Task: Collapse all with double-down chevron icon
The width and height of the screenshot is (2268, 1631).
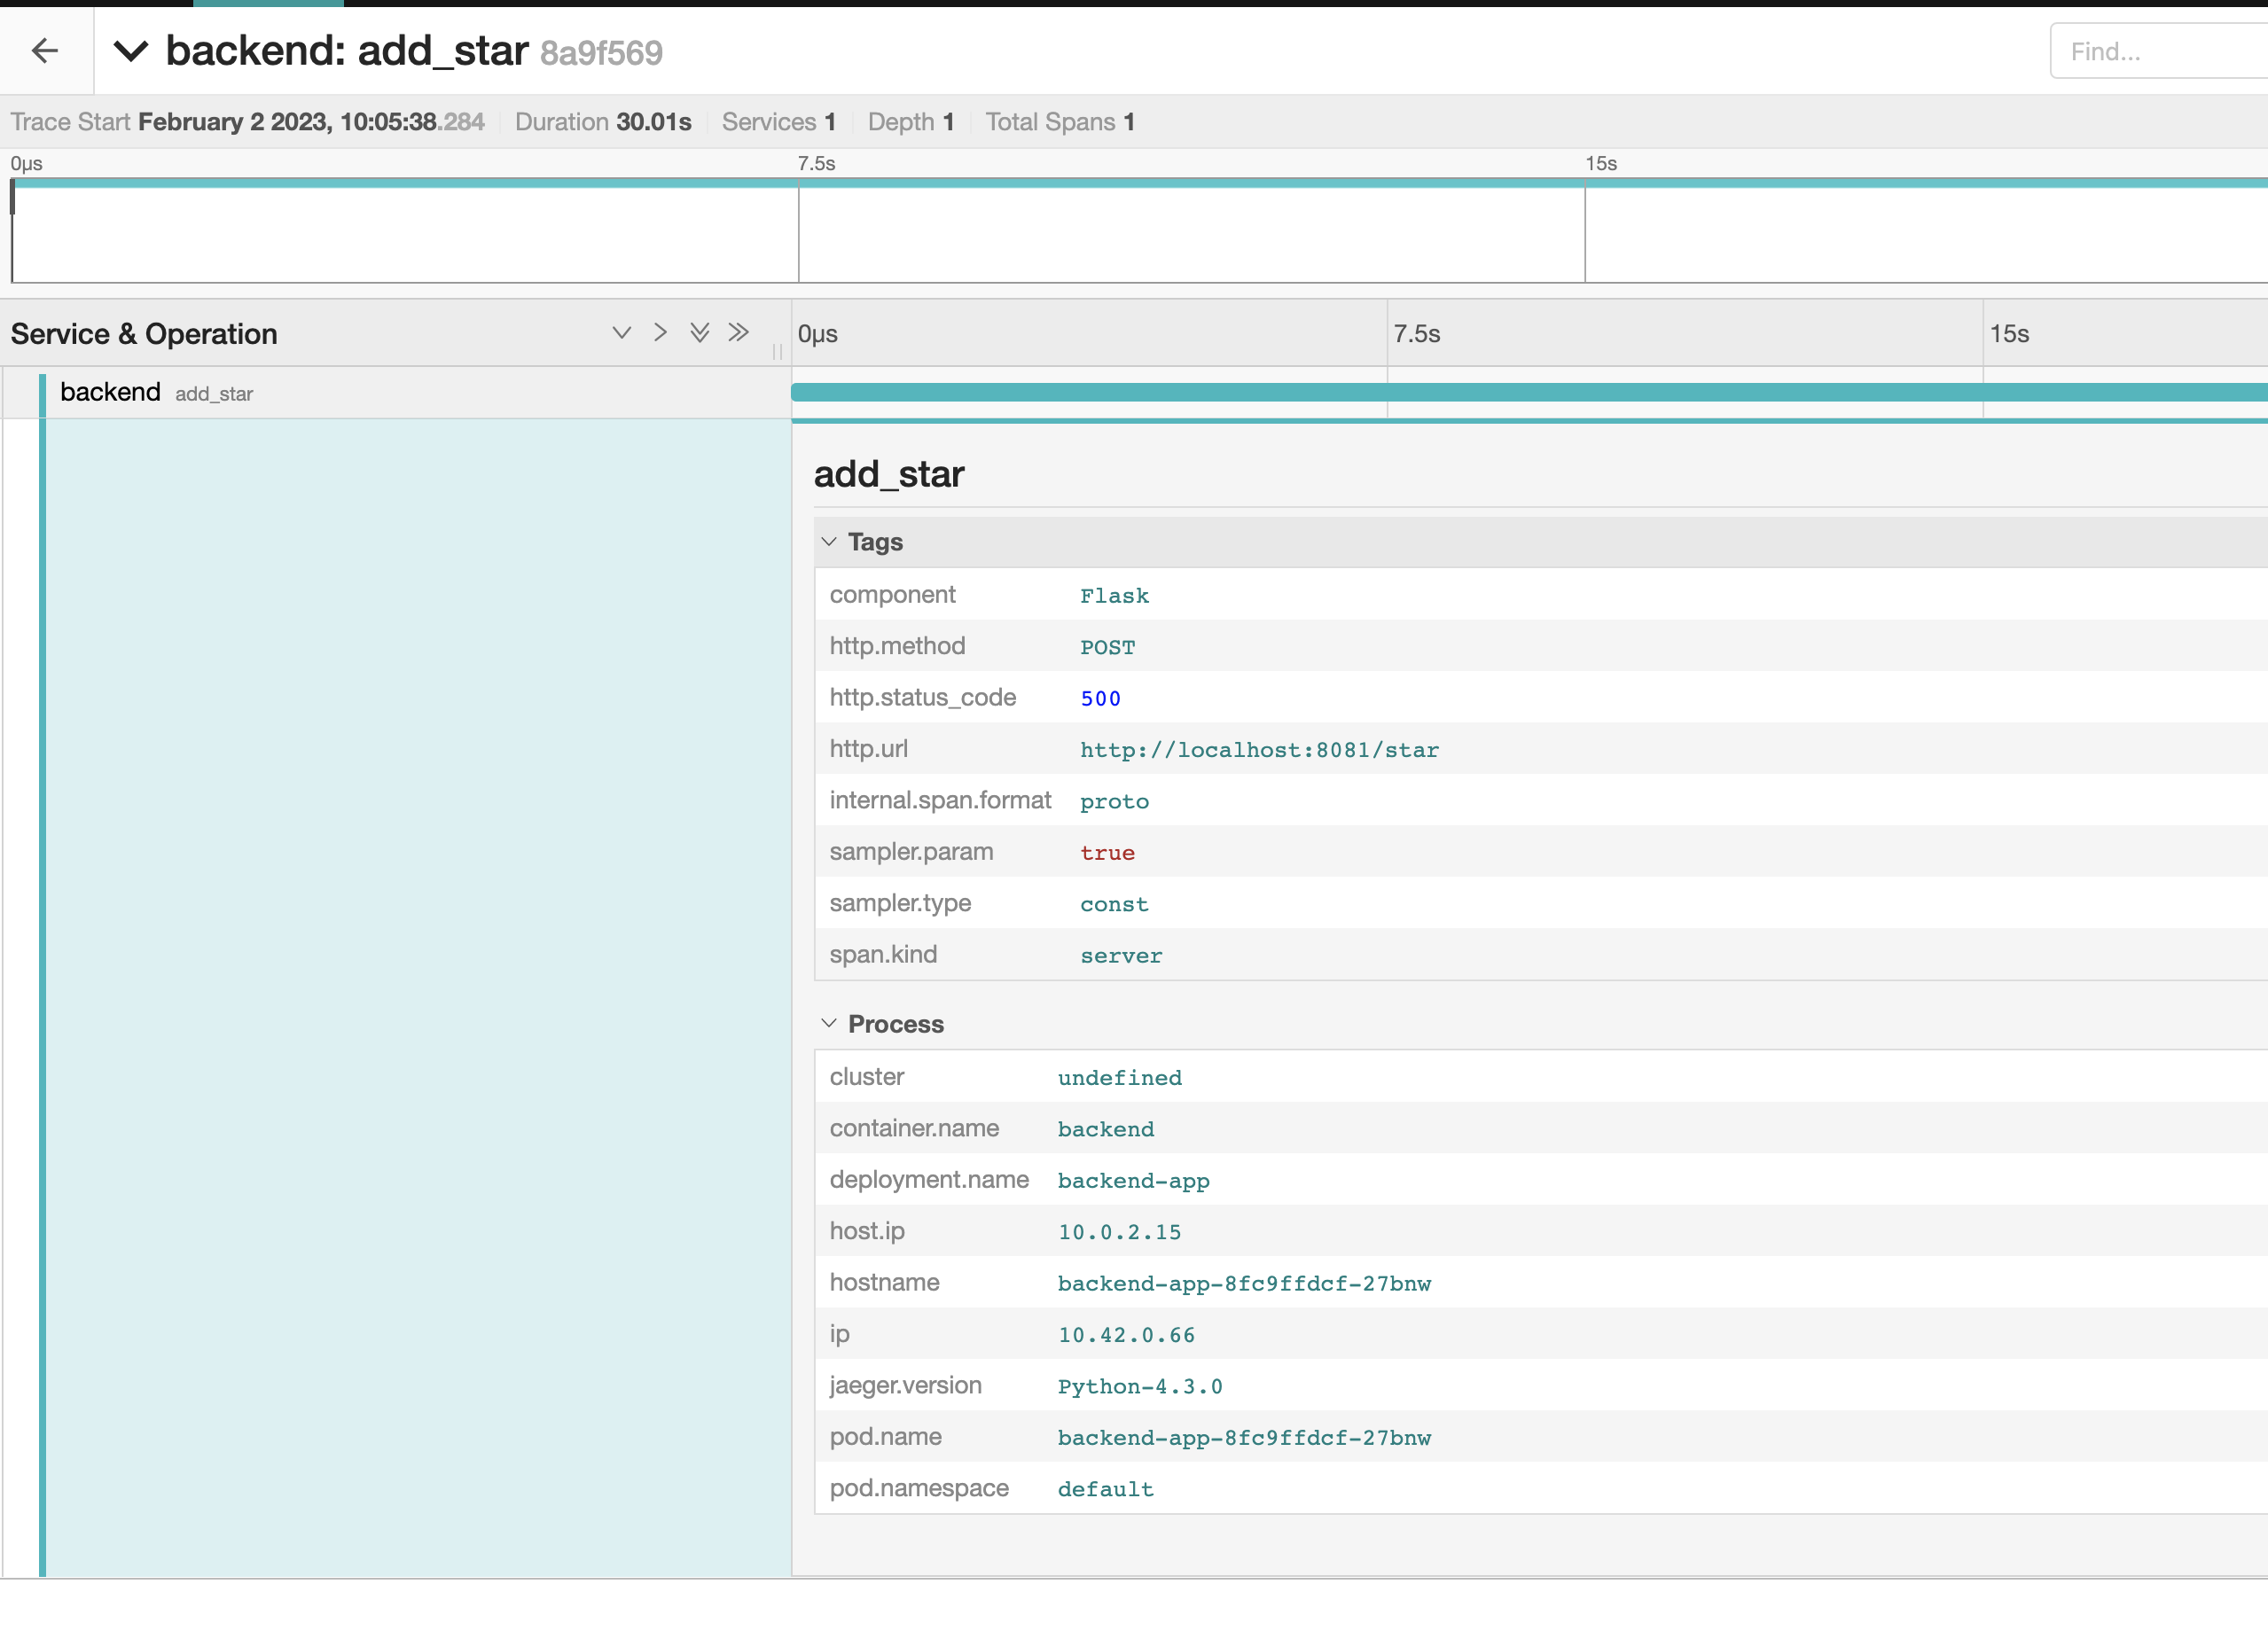Action: pyautogui.click(x=699, y=333)
